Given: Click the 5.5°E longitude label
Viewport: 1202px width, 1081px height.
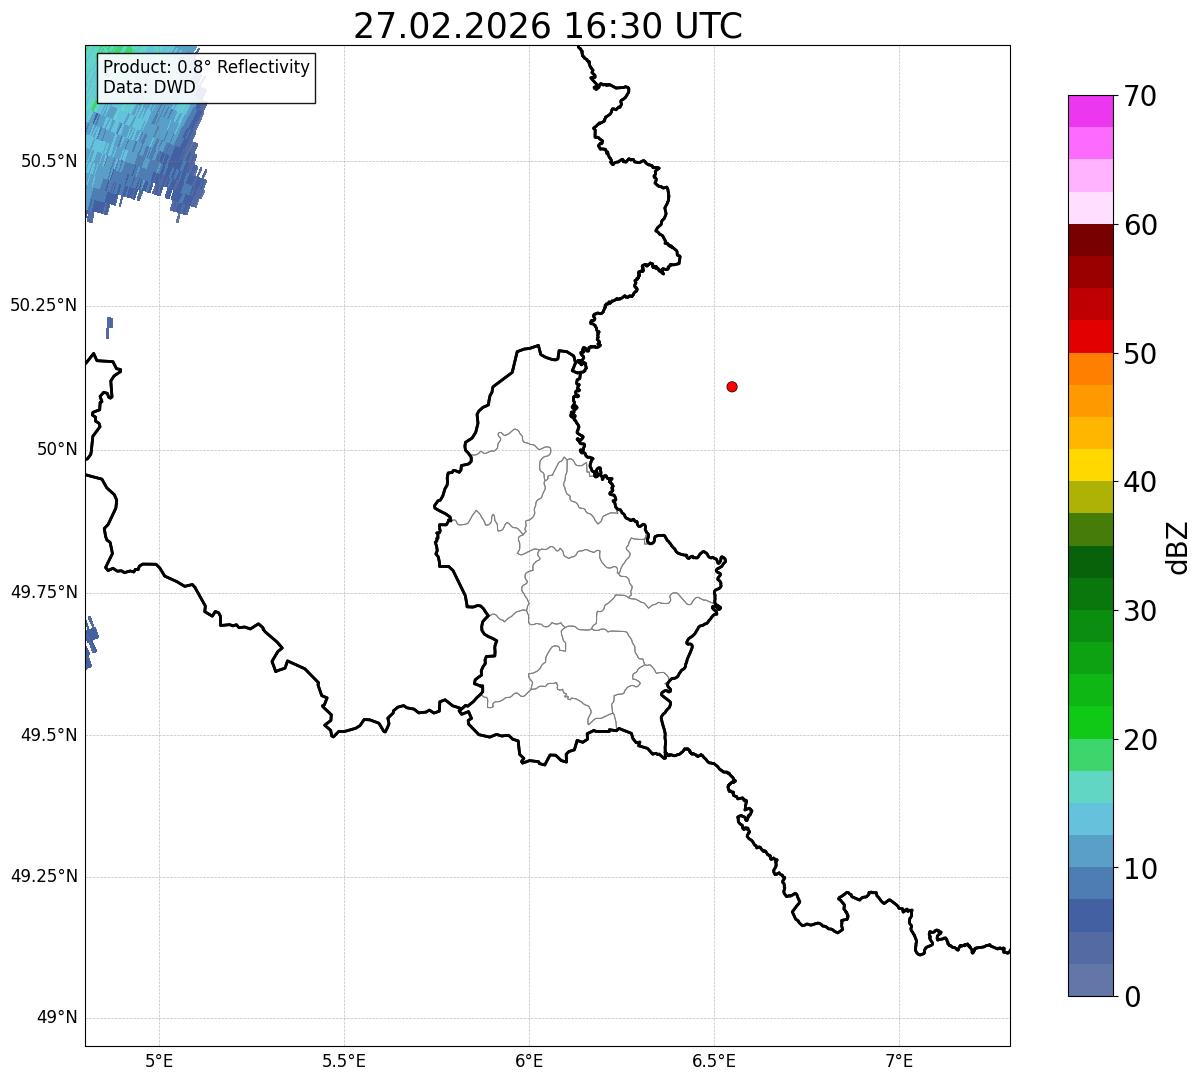Looking at the screenshot, I should [344, 1061].
